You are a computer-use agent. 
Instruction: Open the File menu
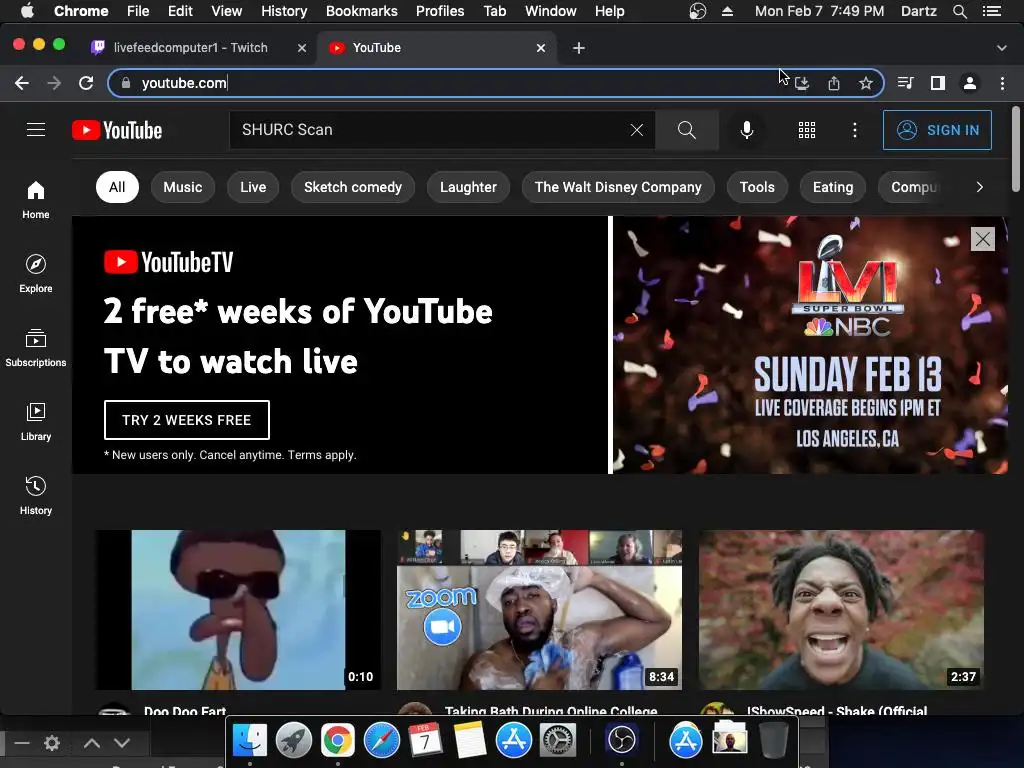tap(138, 11)
